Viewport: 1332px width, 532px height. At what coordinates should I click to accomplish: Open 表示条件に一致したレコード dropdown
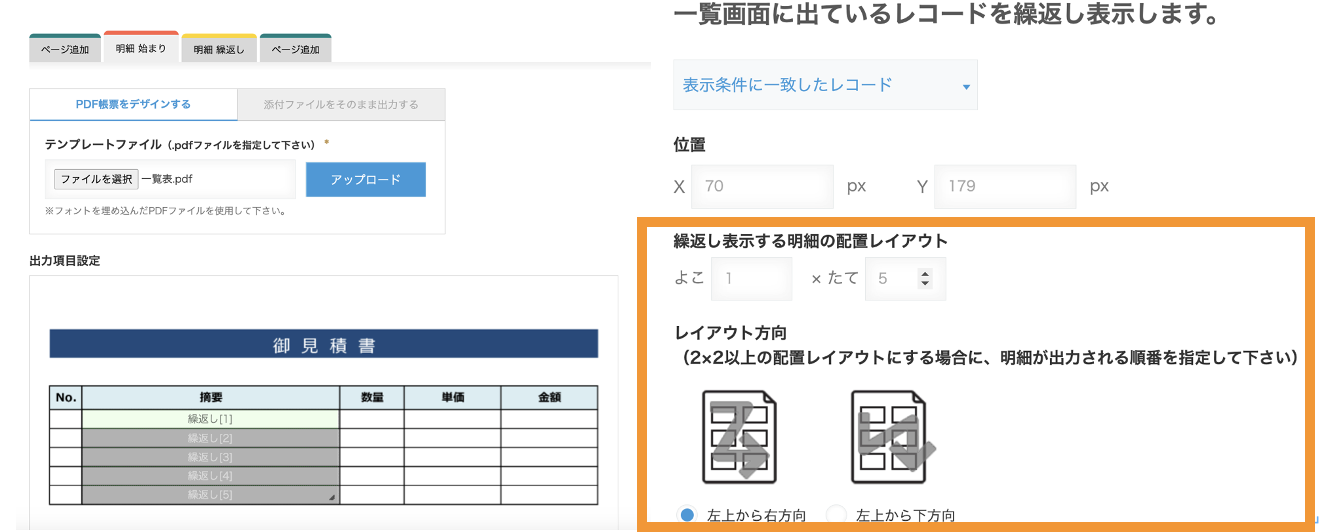point(825,85)
